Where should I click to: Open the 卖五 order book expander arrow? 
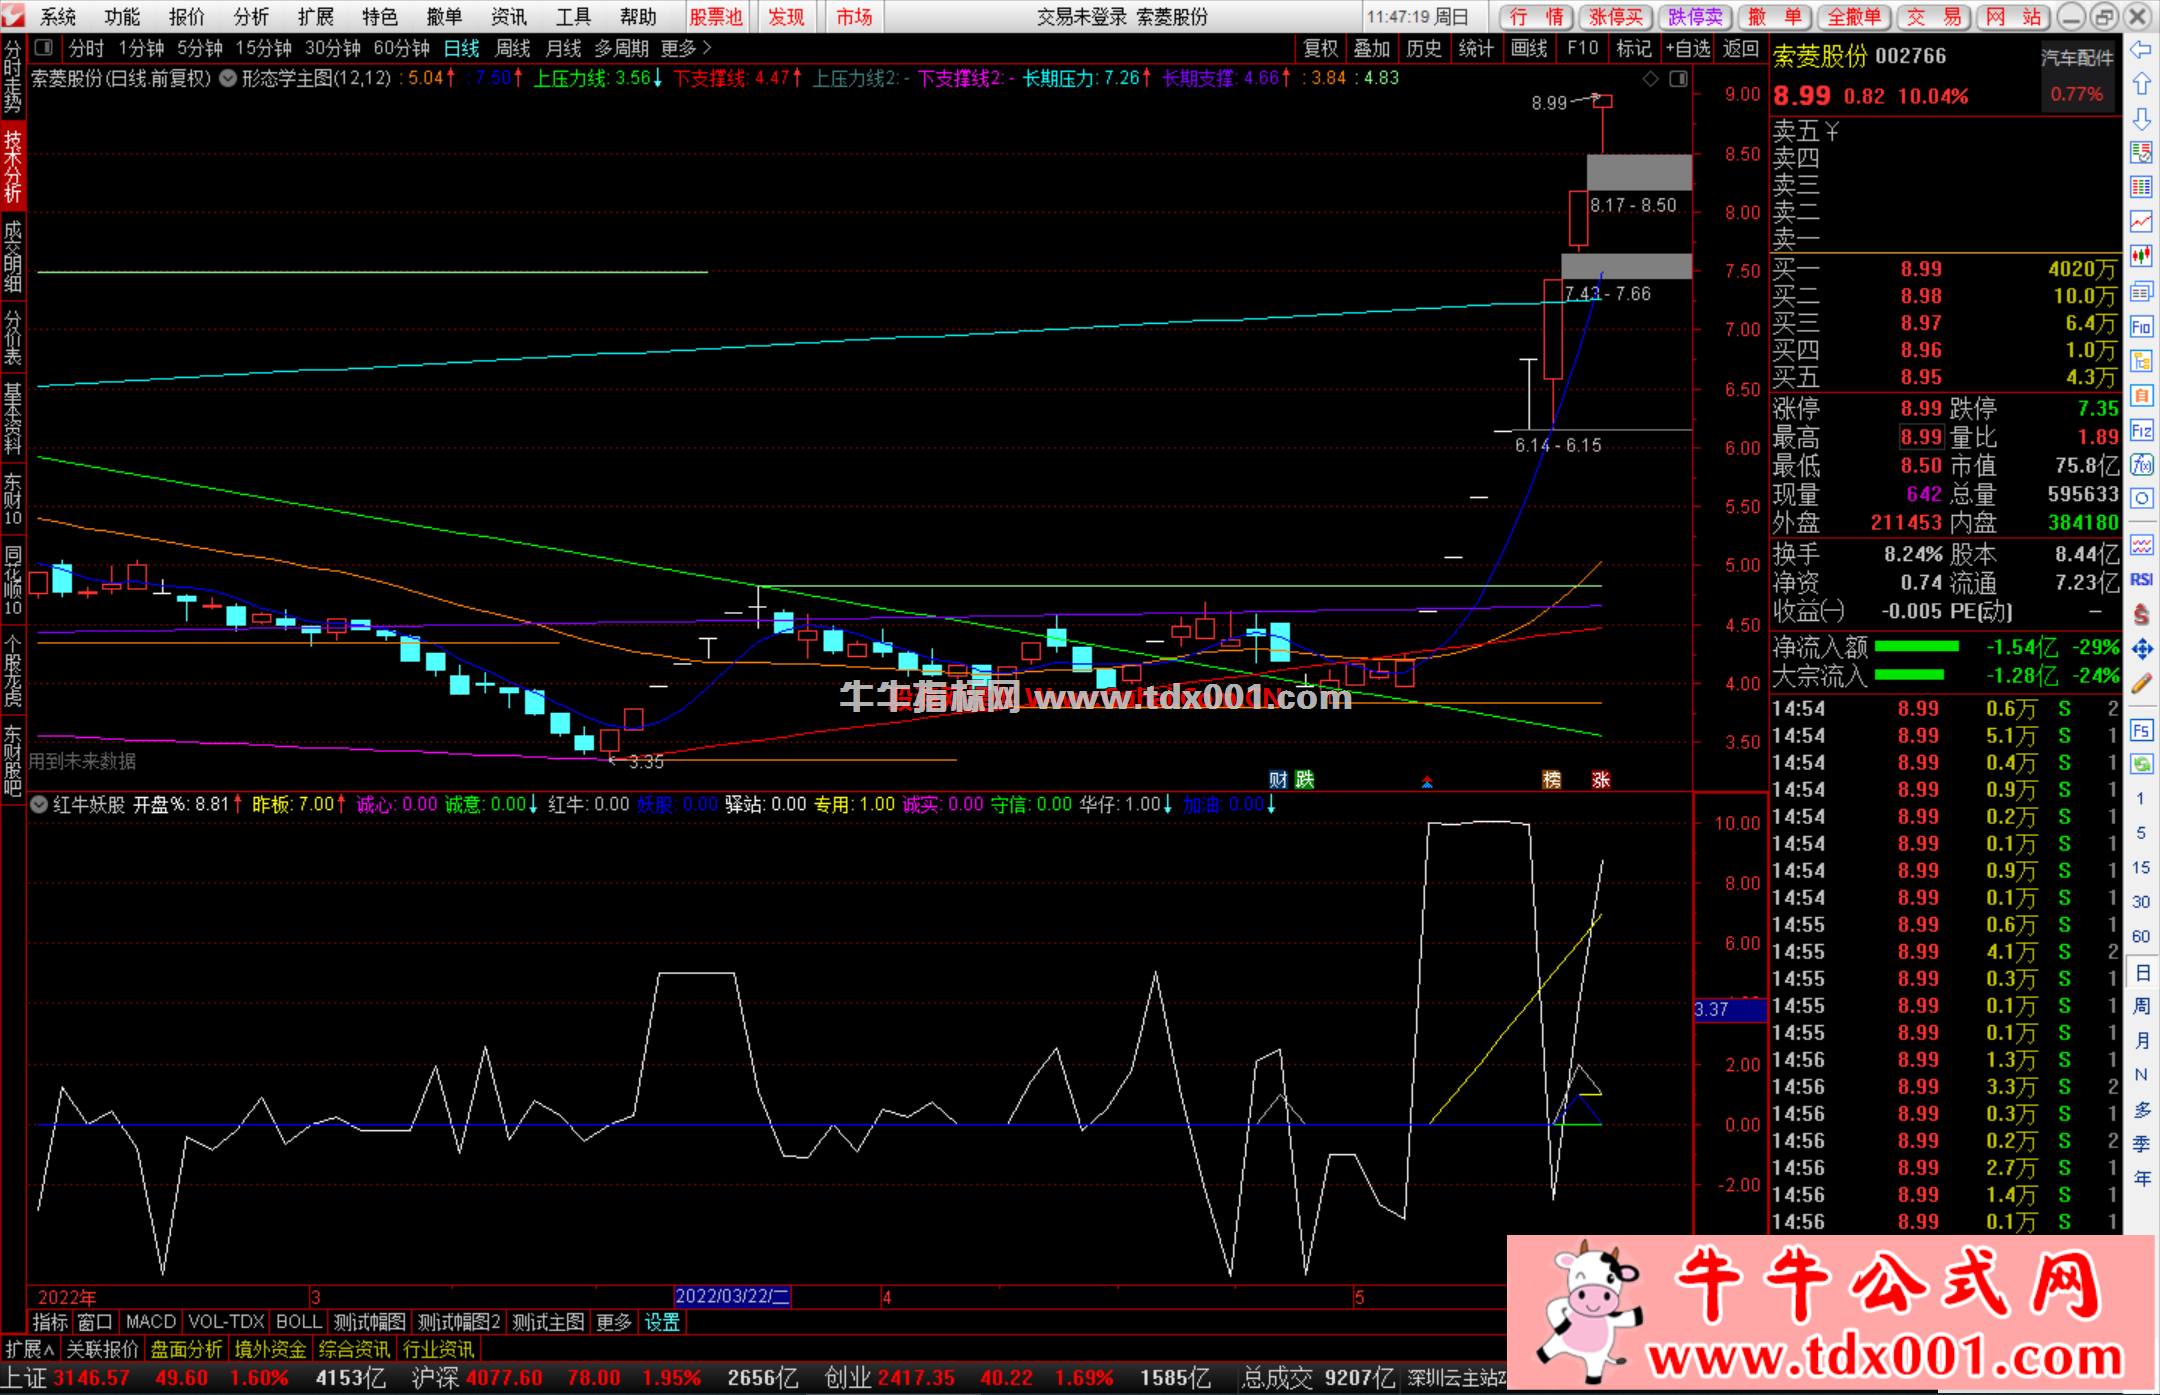click(1832, 131)
